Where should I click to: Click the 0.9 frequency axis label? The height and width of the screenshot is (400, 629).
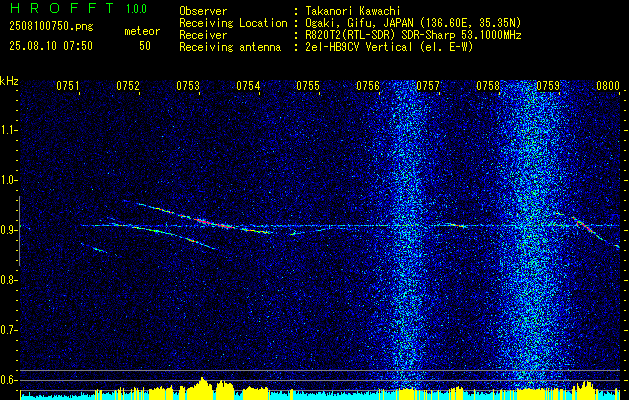[6, 230]
